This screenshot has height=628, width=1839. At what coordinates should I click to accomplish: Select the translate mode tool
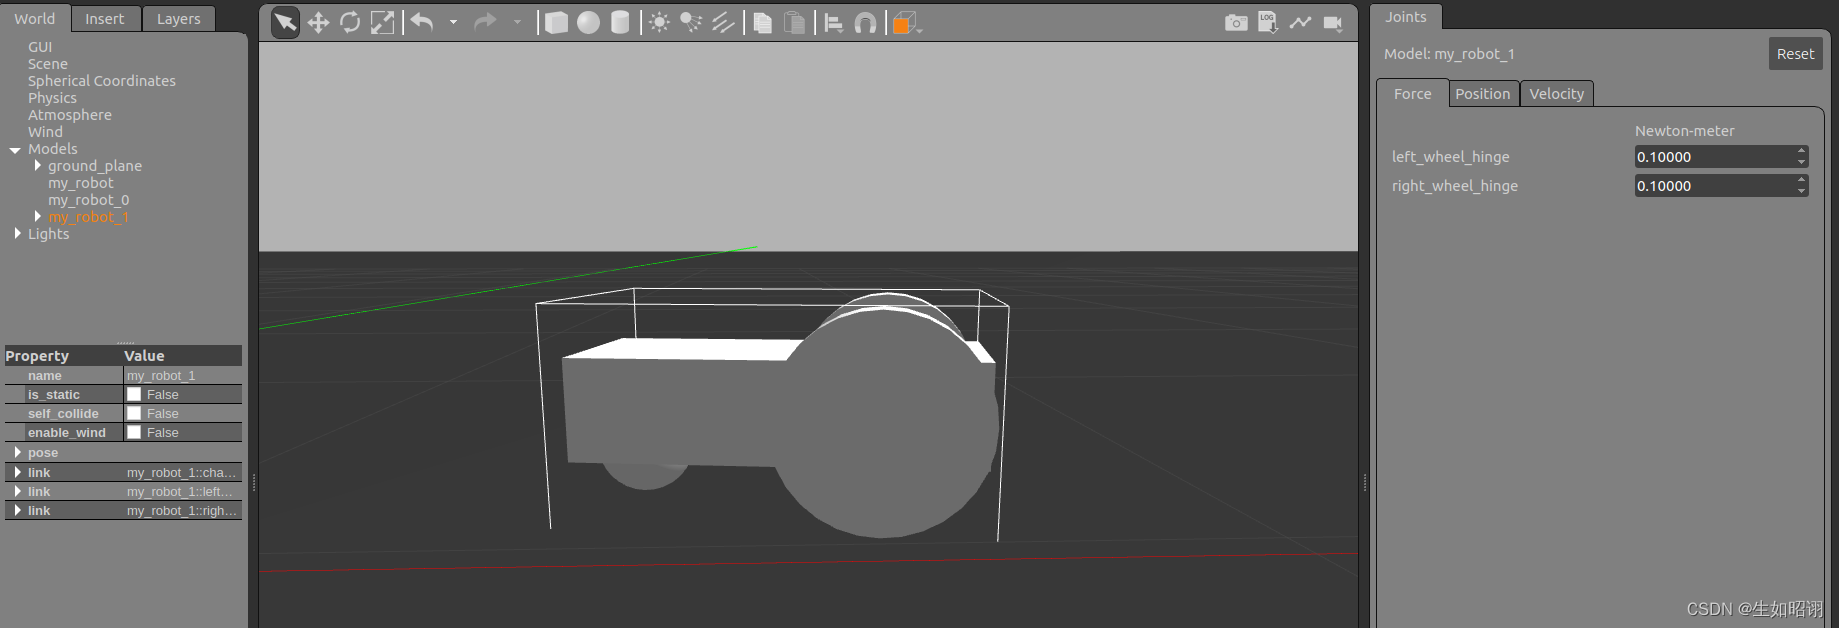(318, 22)
